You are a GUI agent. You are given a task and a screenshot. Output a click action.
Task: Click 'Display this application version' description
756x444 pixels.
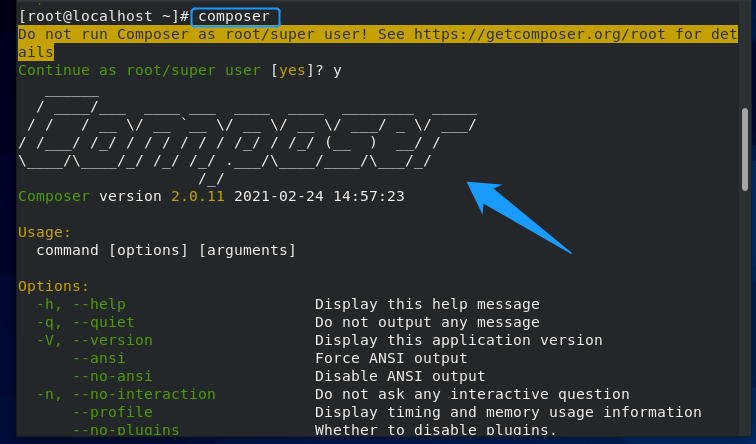459,340
